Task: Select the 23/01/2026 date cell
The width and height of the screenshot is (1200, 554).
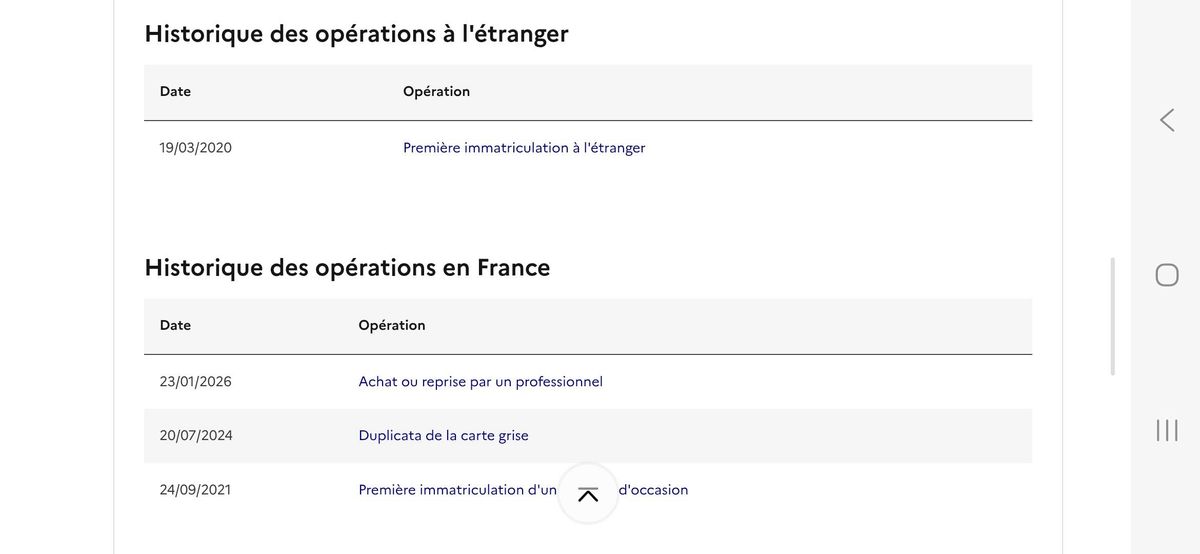Action: [195, 382]
